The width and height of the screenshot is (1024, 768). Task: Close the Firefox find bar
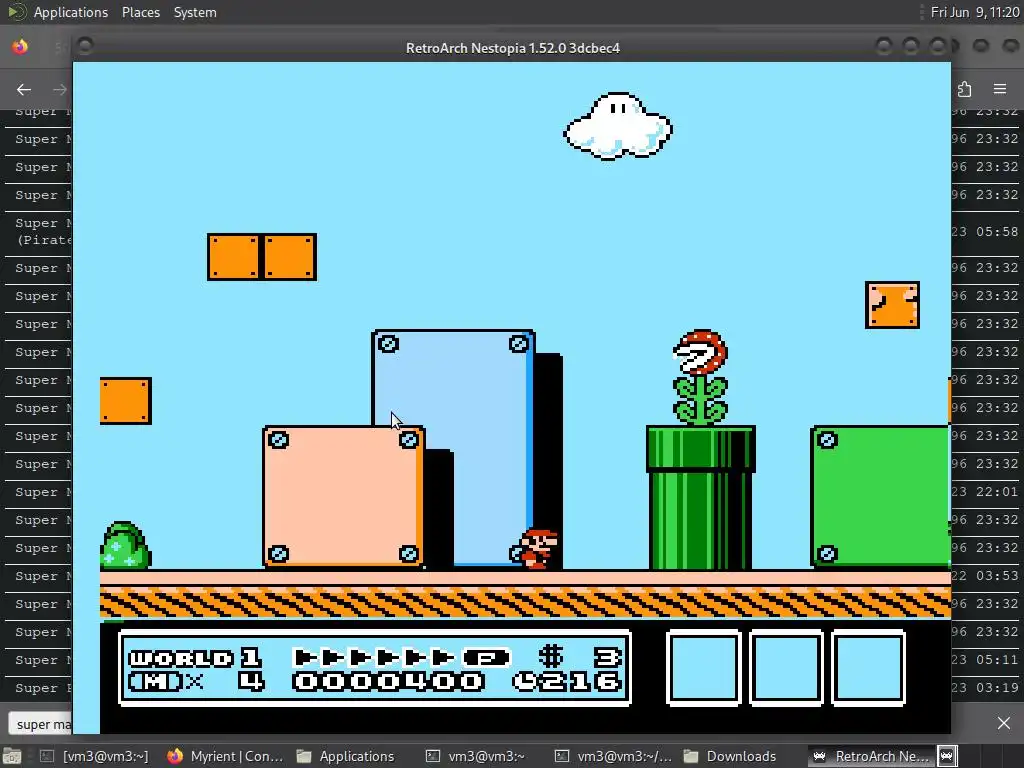click(1004, 723)
